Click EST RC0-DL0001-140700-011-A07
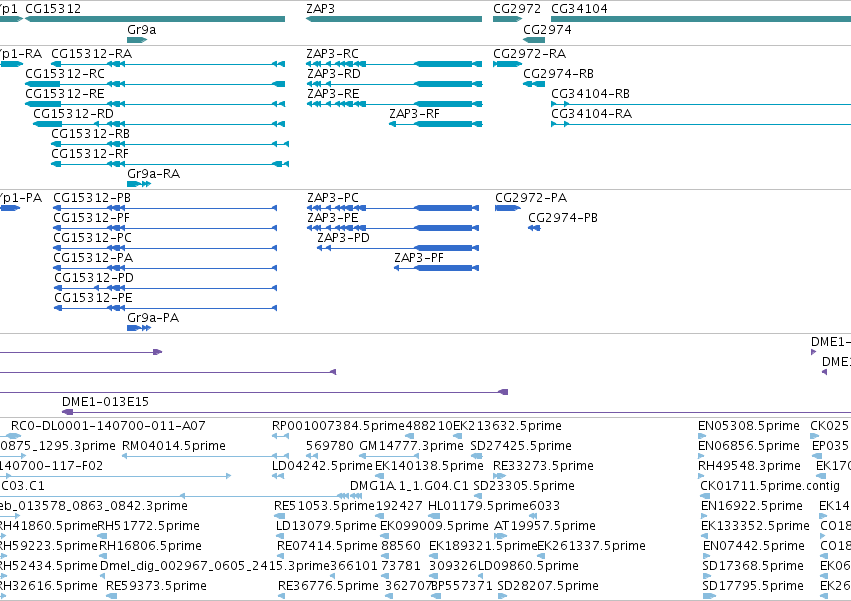851x601 pixels. pos(108,426)
